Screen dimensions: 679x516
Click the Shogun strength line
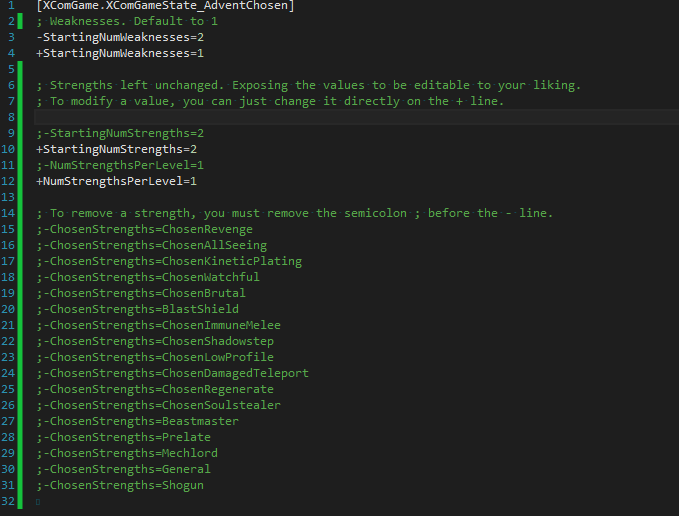120,485
